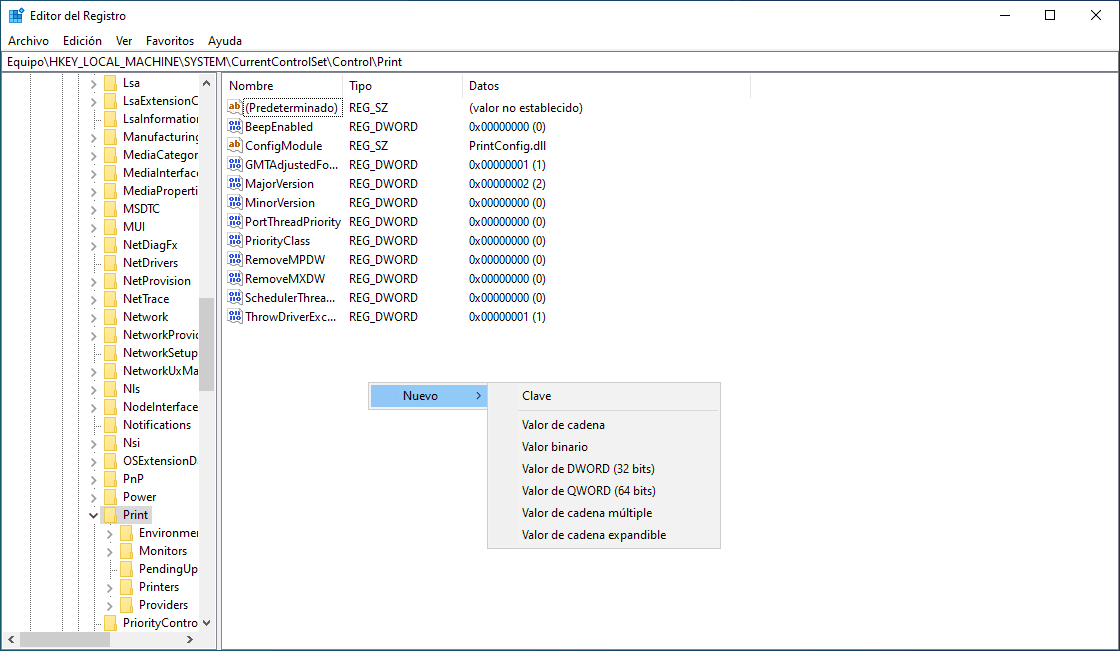Select the ThrowDriverExc value entry
This screenshot has width=1120, height=651.
pos(291,316)
